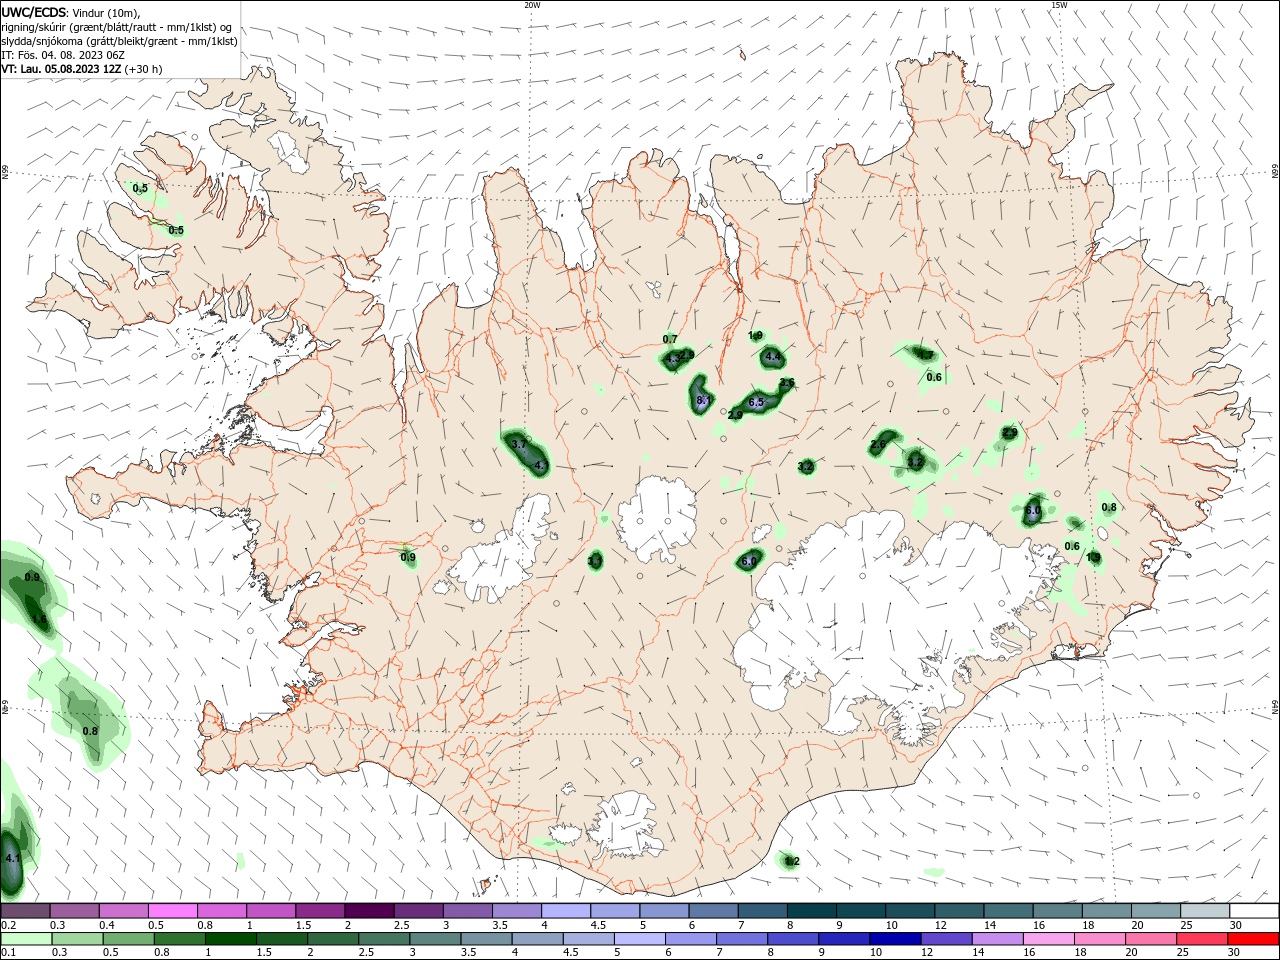
Task: Select the darkest green 1 swatch, lower scale
Action: click(x=230, y=939)
